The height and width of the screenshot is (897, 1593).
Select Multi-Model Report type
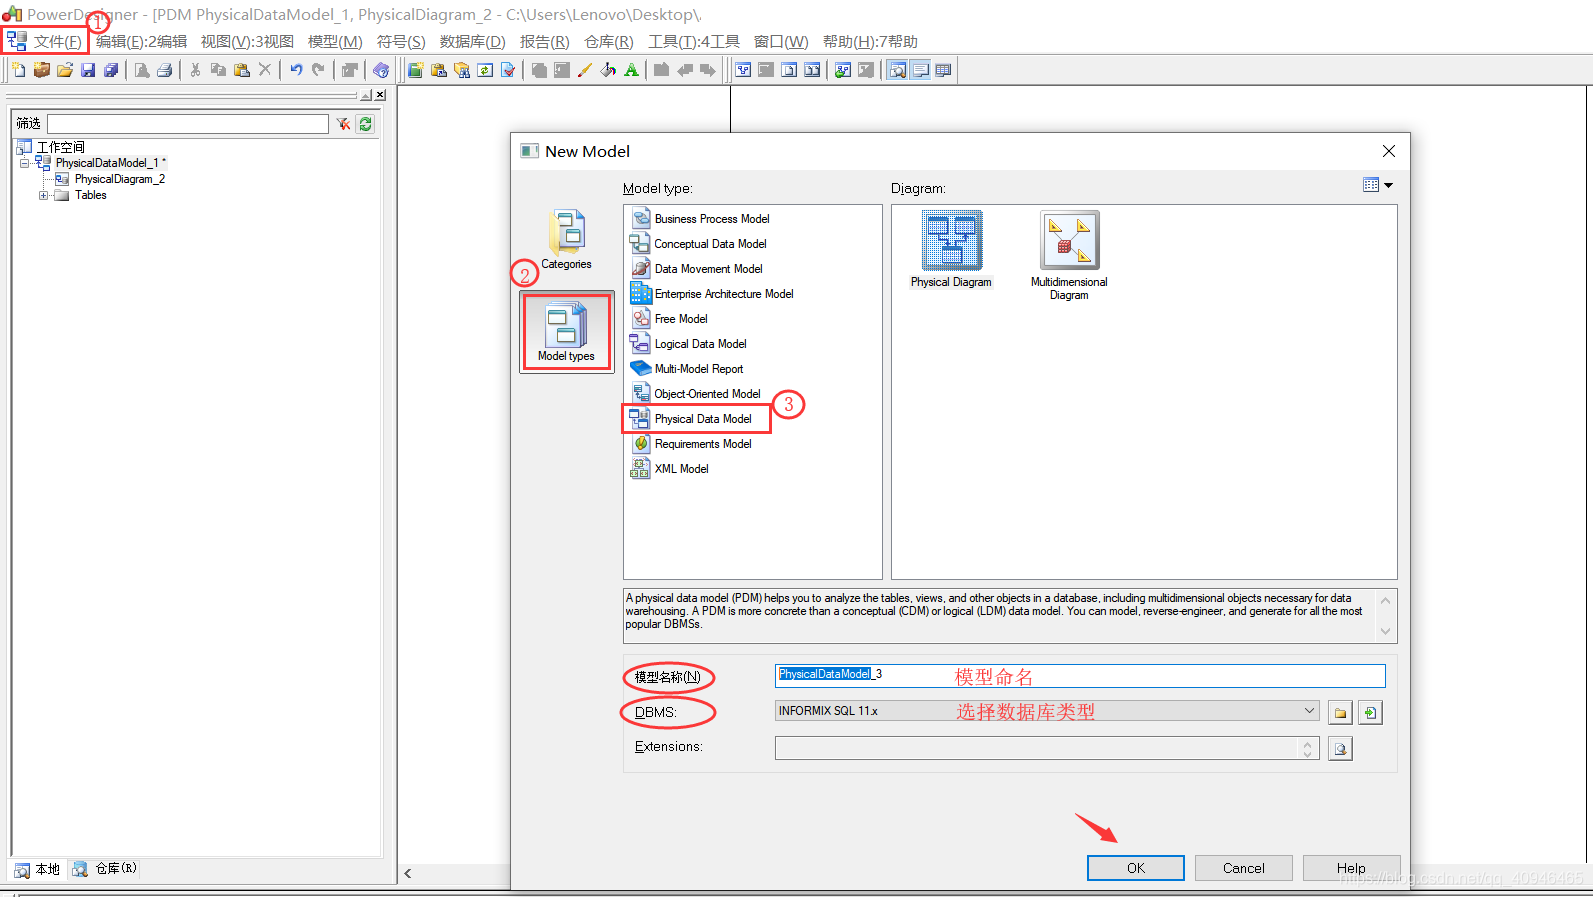click(x=688, y=369)
